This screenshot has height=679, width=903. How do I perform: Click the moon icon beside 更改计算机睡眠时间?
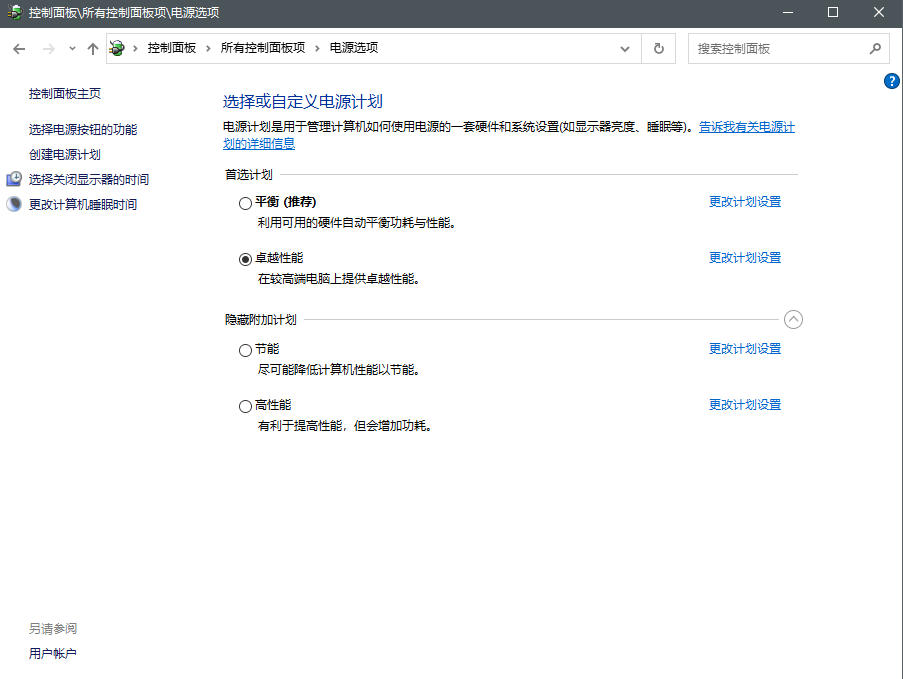pos(14,204)
